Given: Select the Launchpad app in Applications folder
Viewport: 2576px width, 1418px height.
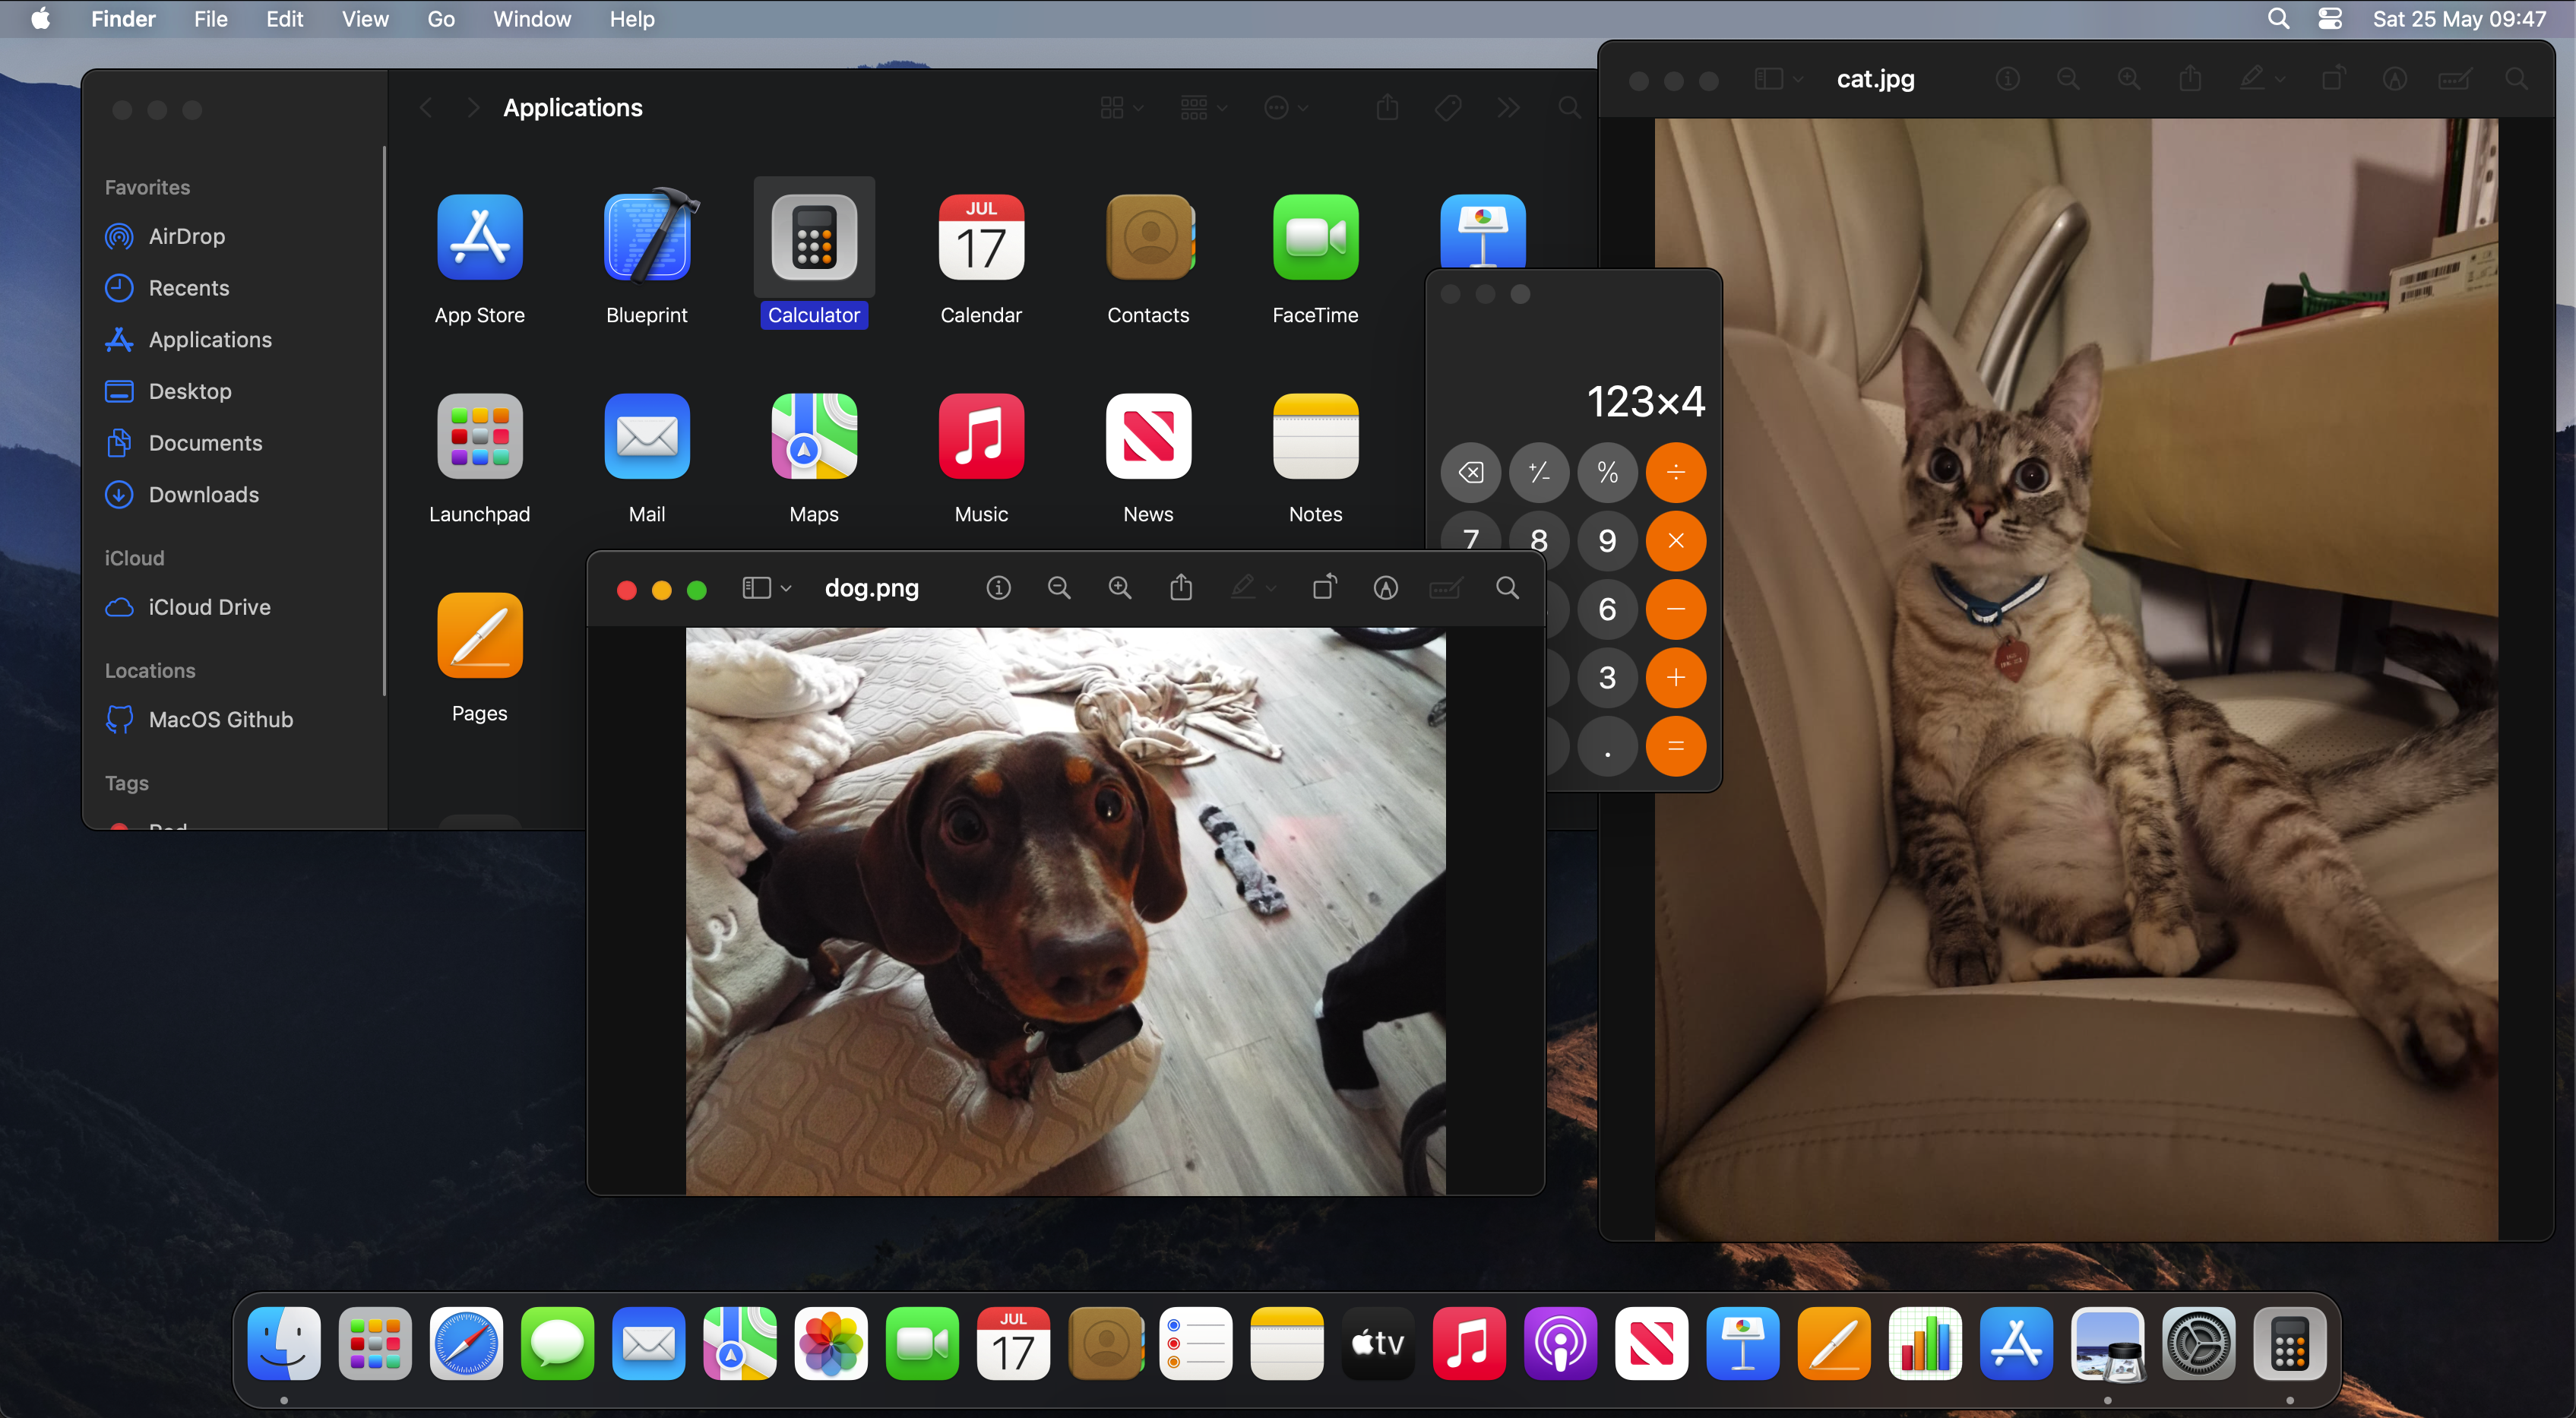Looking at the screenshot, I should pyautogui.click(x=479, y=437).
